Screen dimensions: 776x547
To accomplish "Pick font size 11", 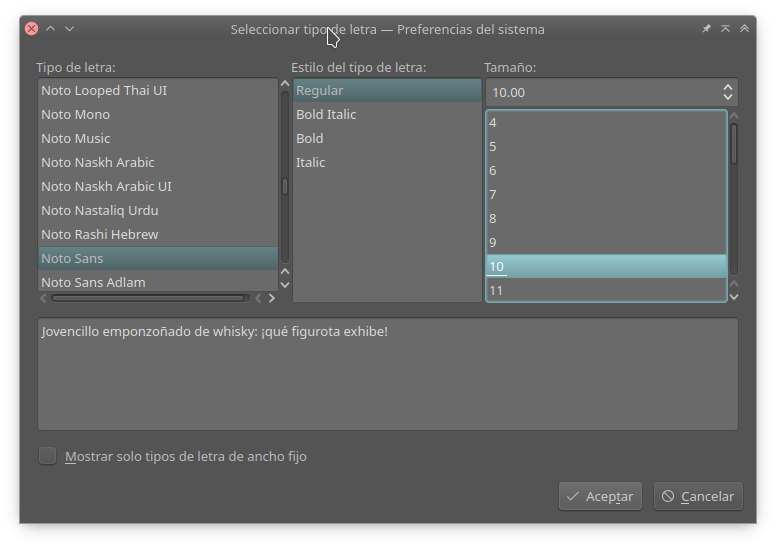I will pyautogui.click(x=606, y=290).
